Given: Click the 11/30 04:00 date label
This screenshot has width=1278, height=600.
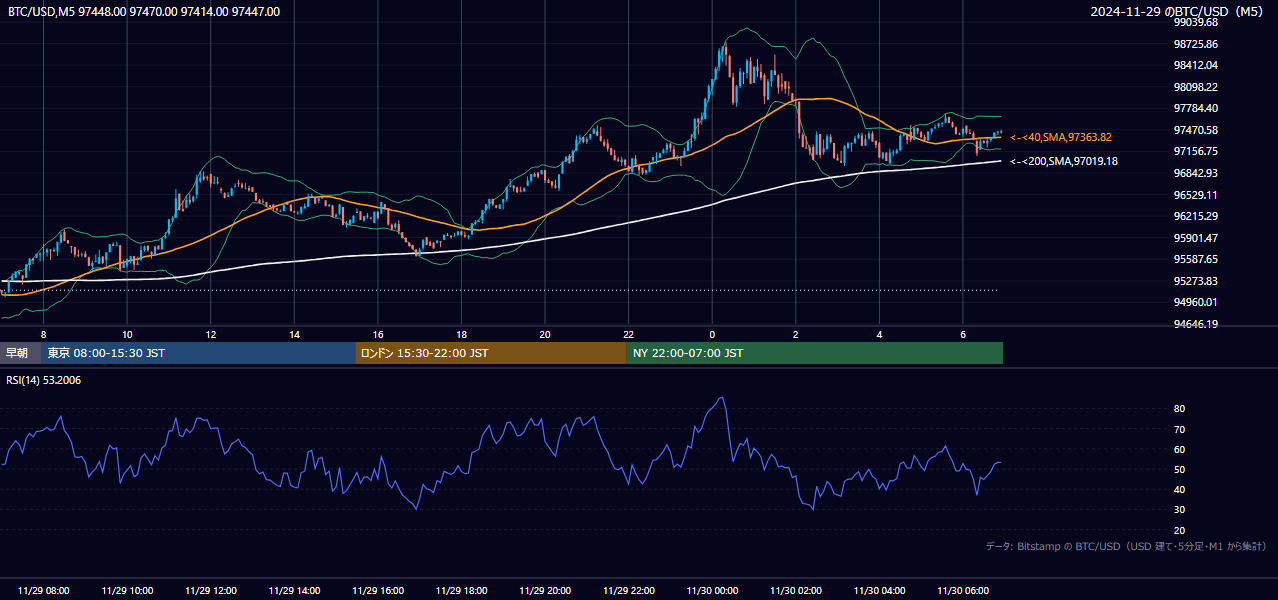Looking at the screenshot, I should (x=879, y=591).
